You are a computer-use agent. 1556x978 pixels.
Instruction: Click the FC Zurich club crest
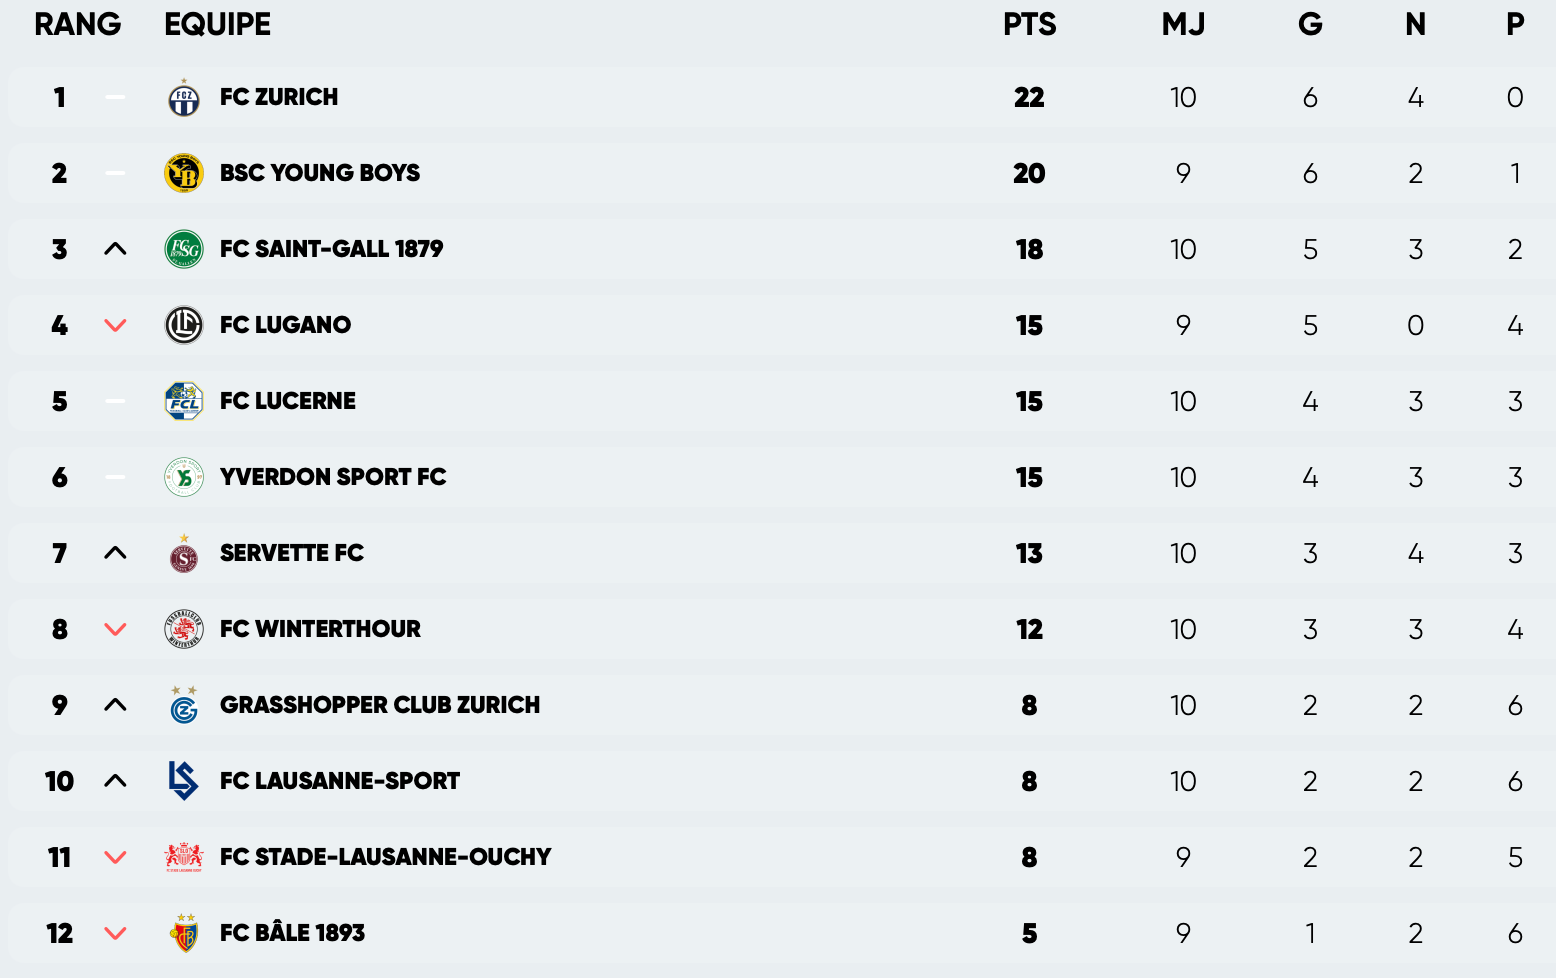tap(184, 98)
